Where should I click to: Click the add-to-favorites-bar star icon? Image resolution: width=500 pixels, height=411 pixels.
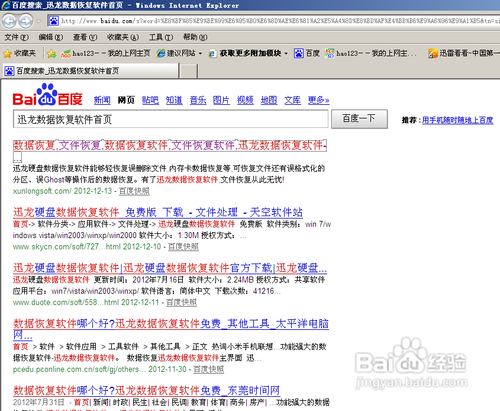point(51,53)
